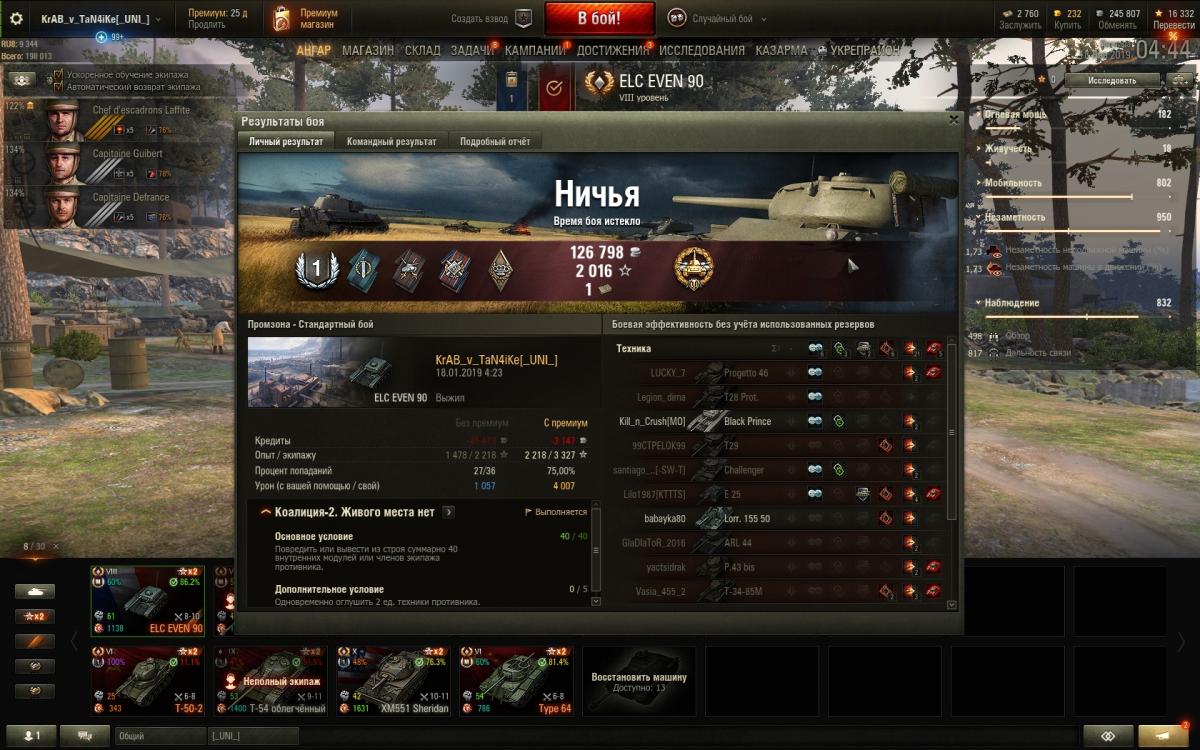Open the settings gear menu
This screenshot has height=750, width=1200.
[x=16, y=18]
